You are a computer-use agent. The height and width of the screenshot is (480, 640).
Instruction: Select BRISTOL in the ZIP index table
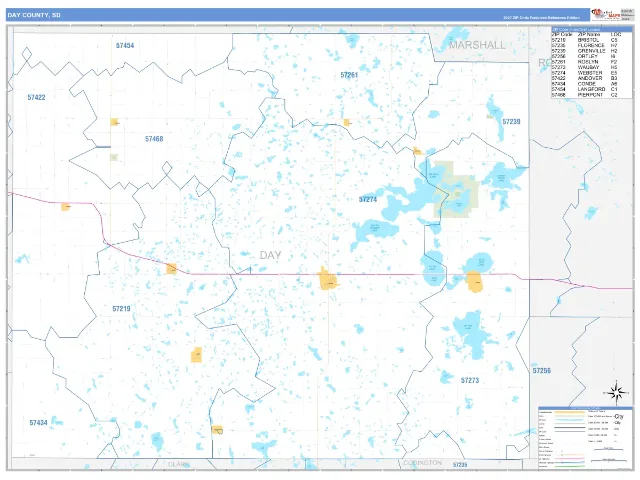tap(589, 40)
